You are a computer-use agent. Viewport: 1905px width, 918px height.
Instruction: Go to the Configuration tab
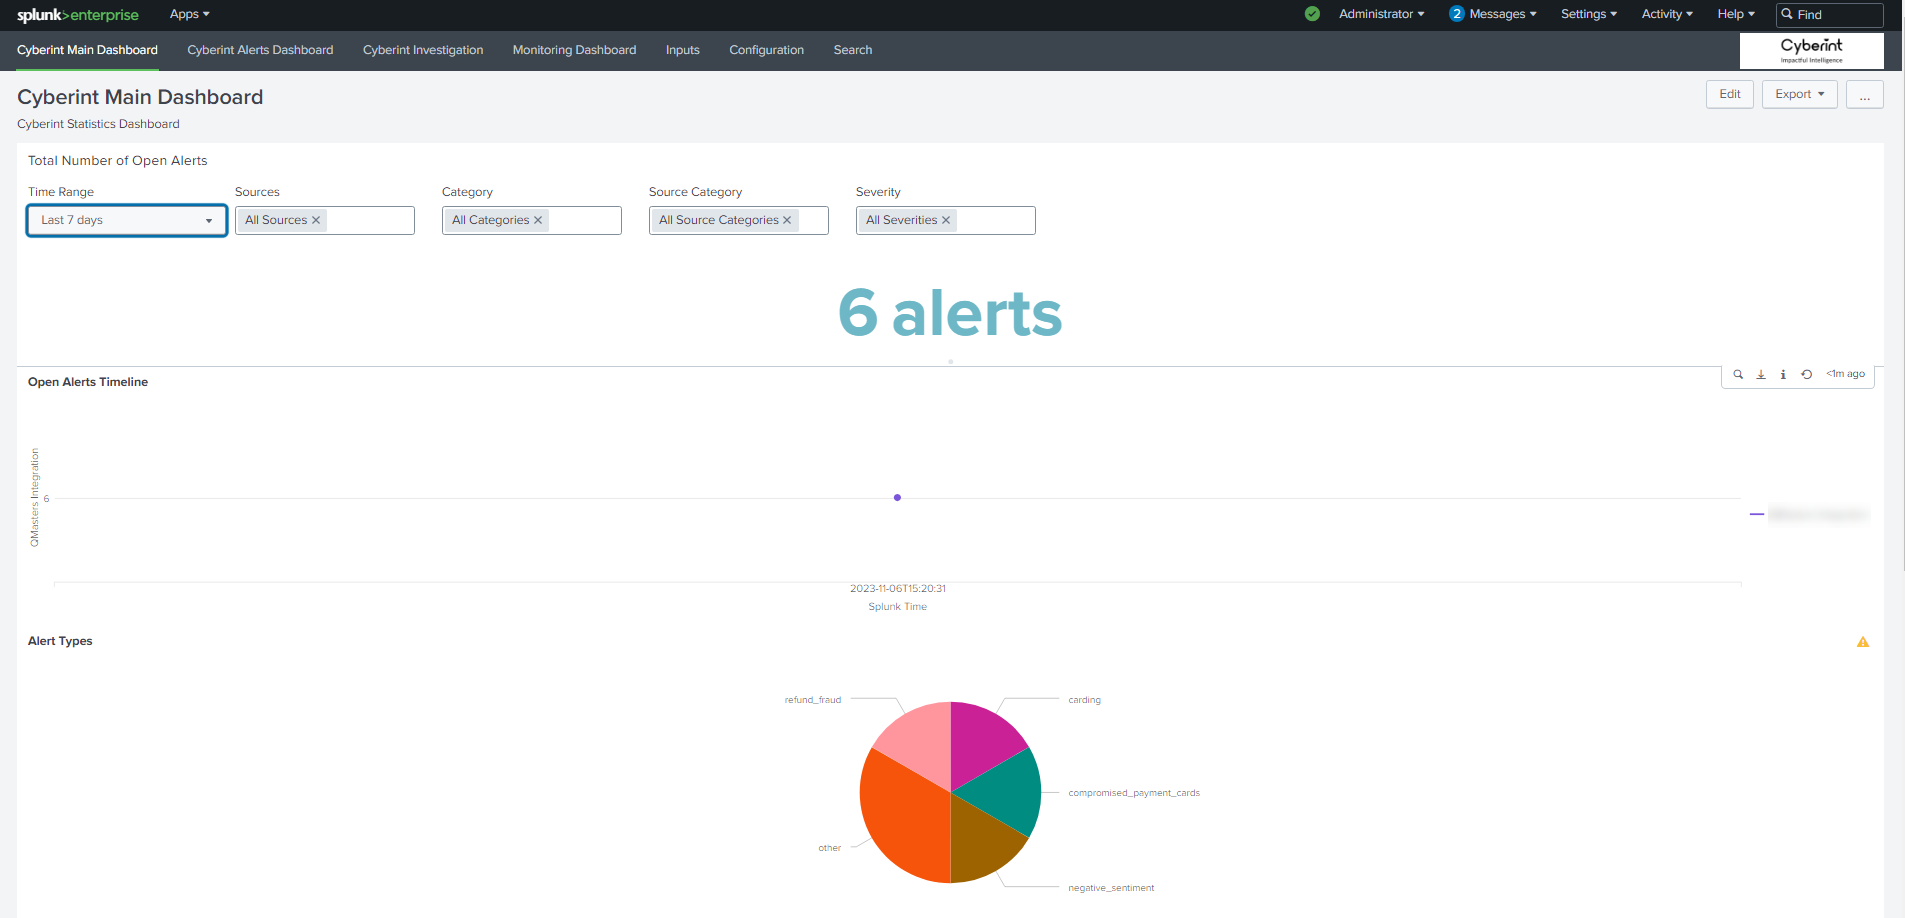click(x=766, y=50)
